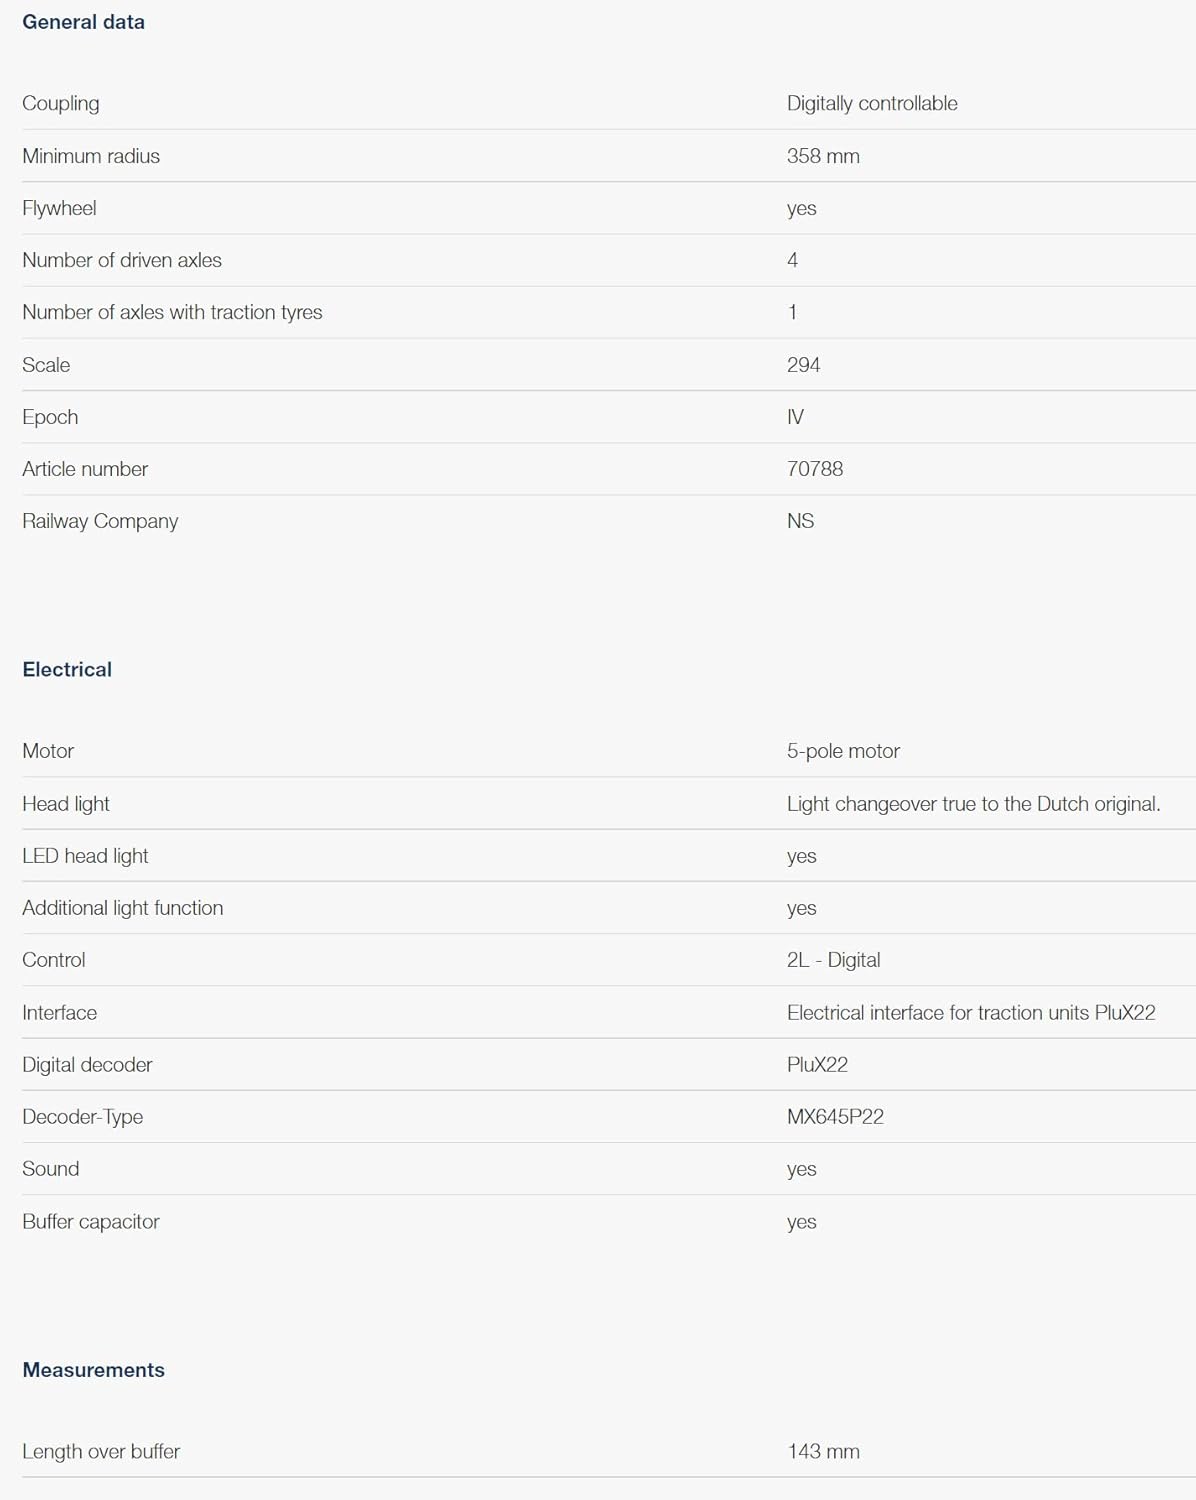Click the Buffer capacitor row label
This screenshot has width=1196, height=1500.
(91, 1222)
